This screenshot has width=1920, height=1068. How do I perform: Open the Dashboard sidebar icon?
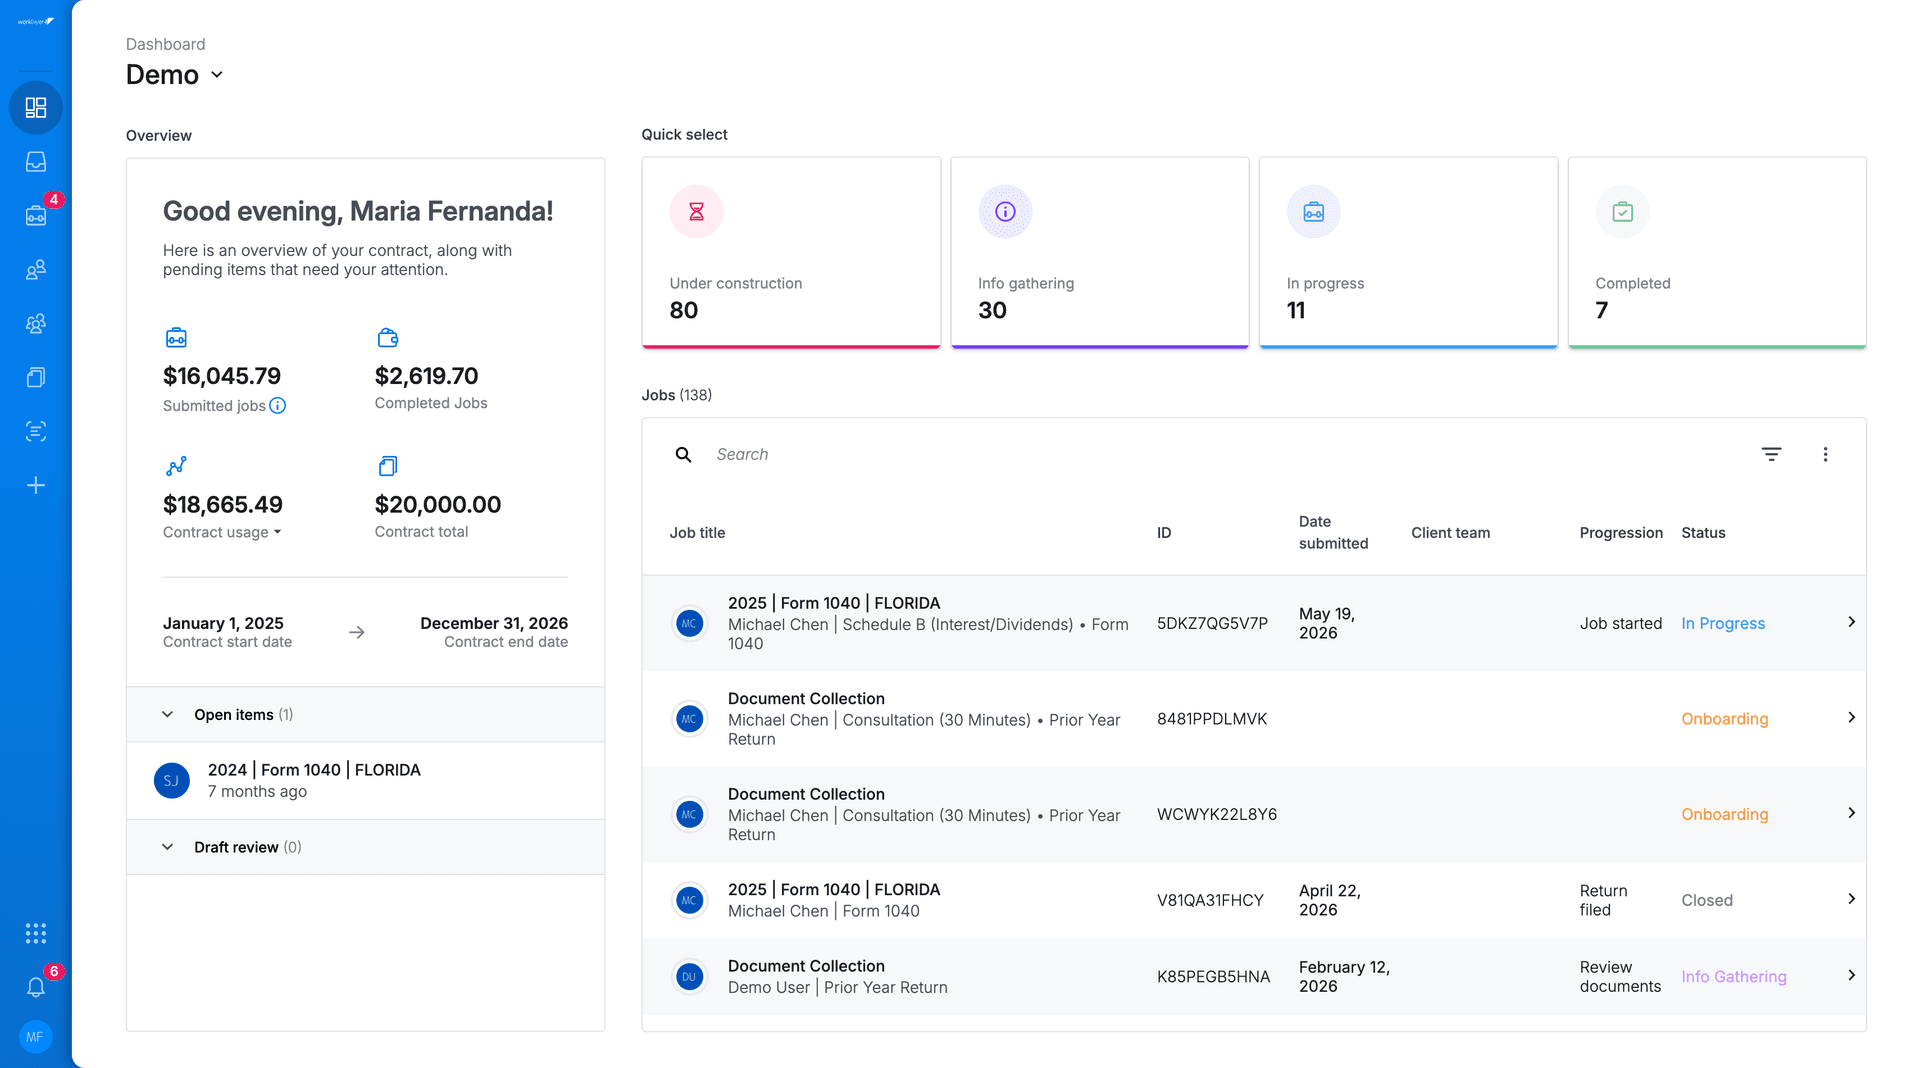point(36,108)
